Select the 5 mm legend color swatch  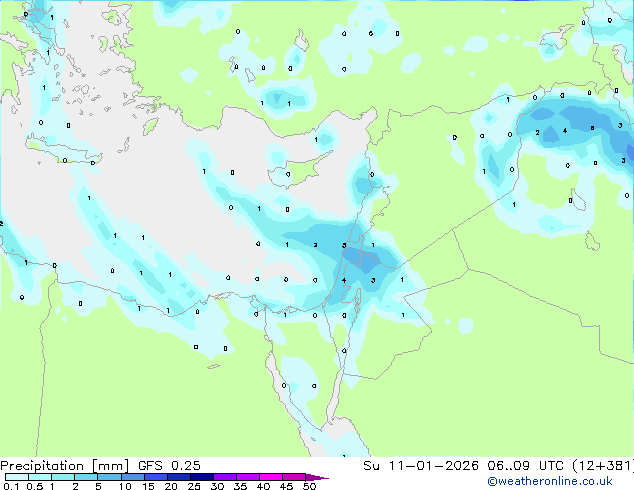[x=109, y=477]
